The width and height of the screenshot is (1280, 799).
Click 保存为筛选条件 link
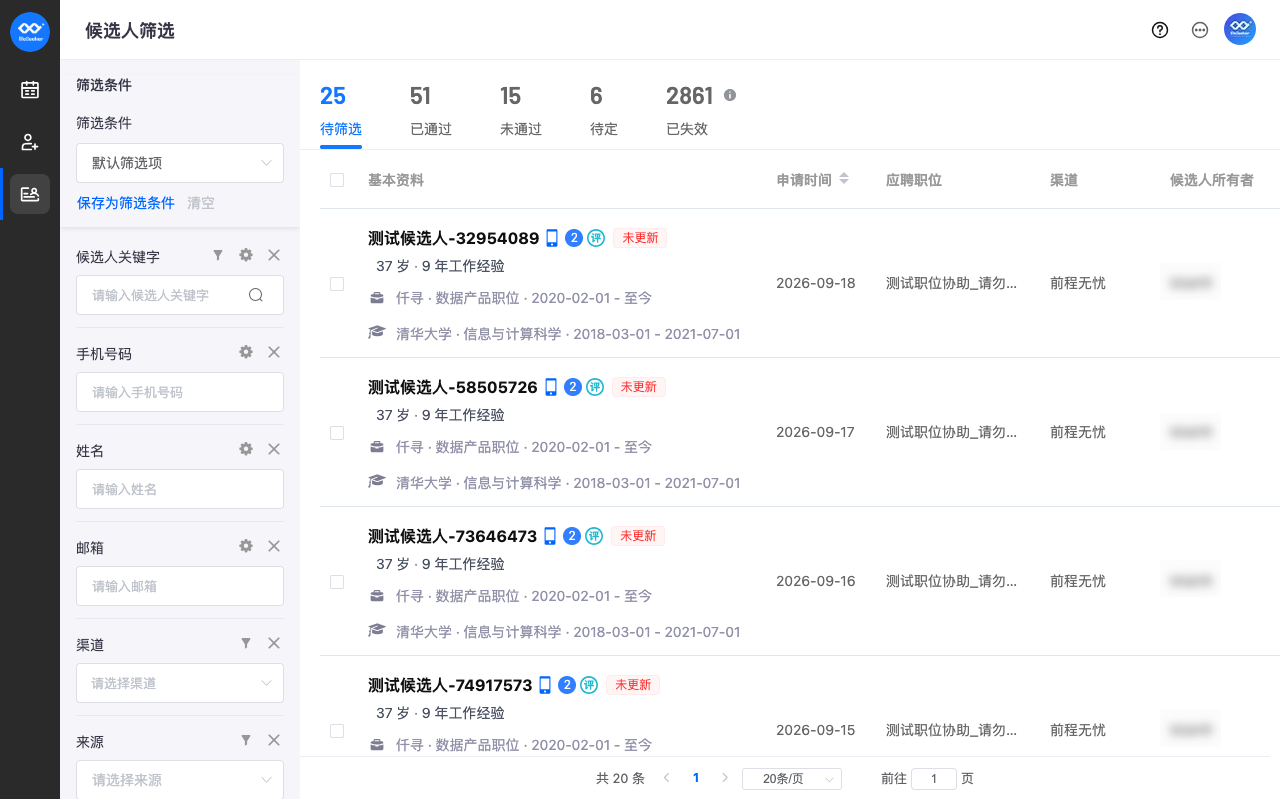(126, 203)
